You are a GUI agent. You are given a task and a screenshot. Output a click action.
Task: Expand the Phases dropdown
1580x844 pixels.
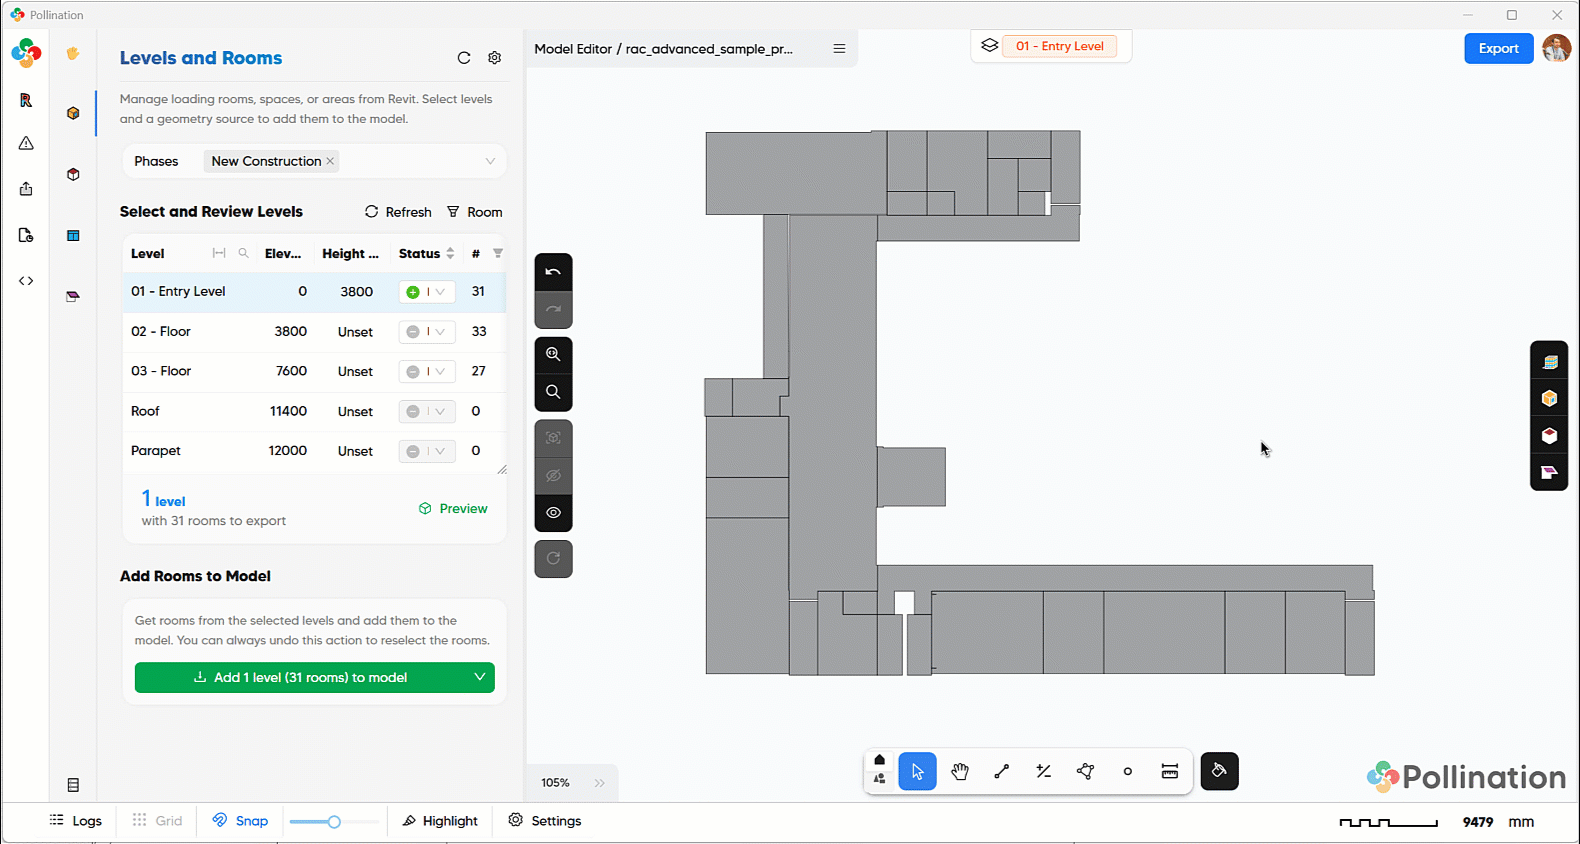click(490, 161)
